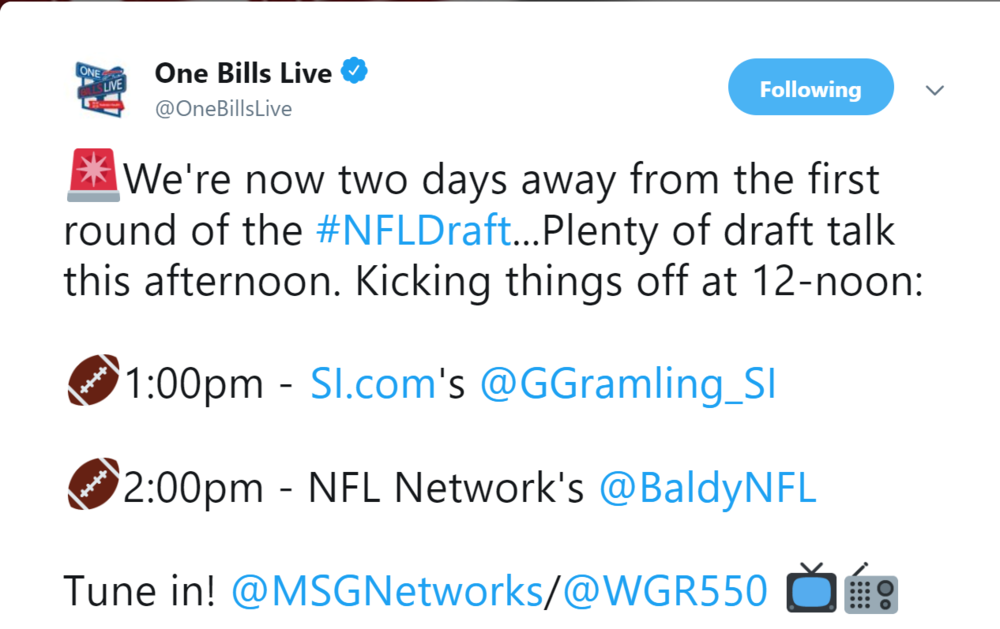Click the football emoji beside 1:00pm
This screenshot has height=629, width=1000.
pos(93,380)
